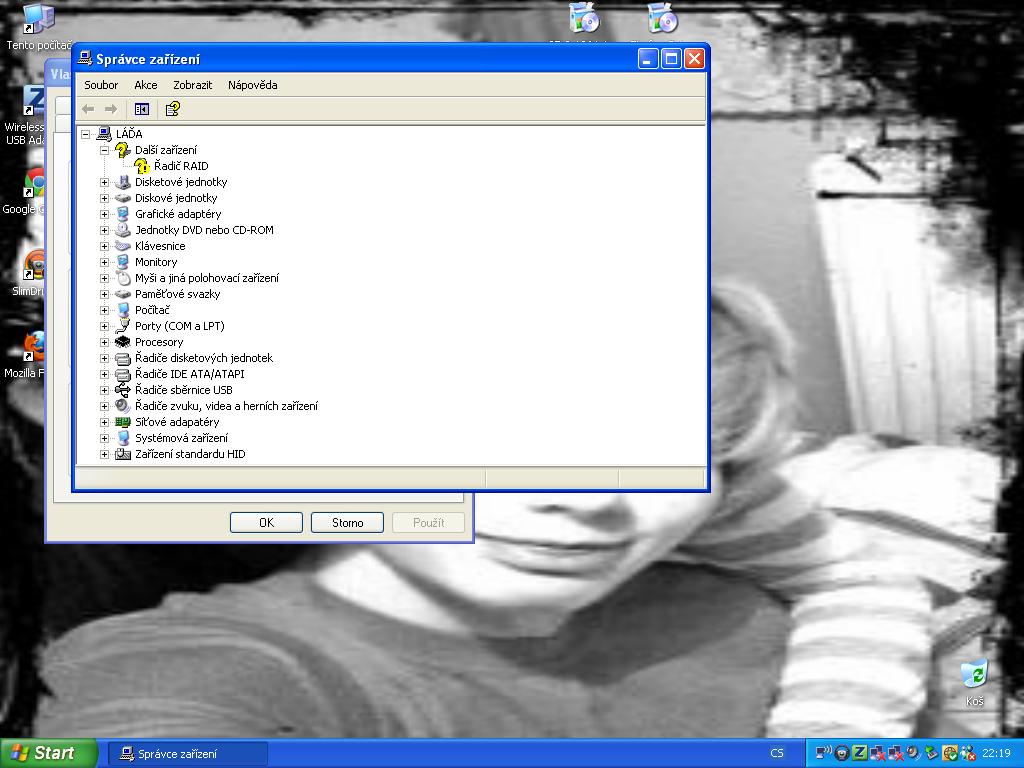The width and height of the screenshot is (1024, 768).
Task: Click the Properties/help toolbar icon with question mark
Action: tap(172, 109)
